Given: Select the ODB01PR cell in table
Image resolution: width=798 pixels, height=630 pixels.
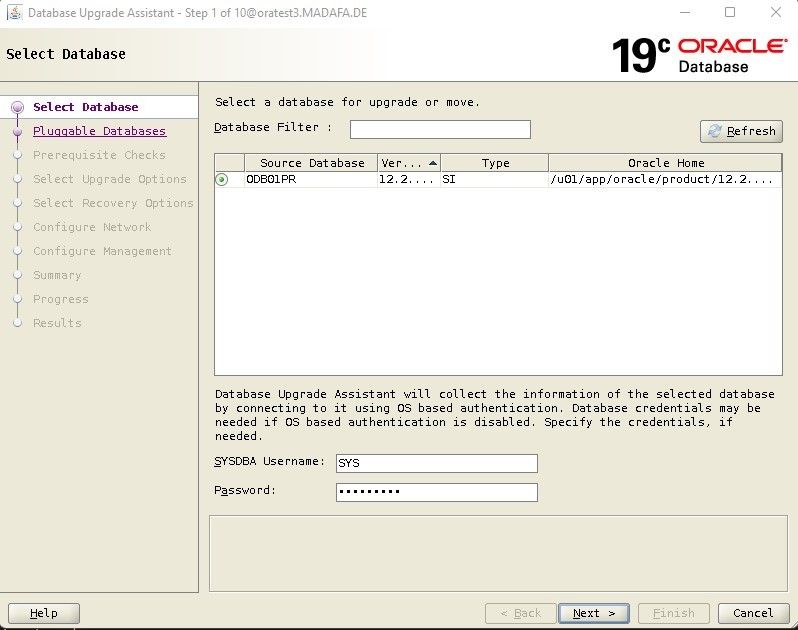Looking at the screenshot, I should 311,179.
